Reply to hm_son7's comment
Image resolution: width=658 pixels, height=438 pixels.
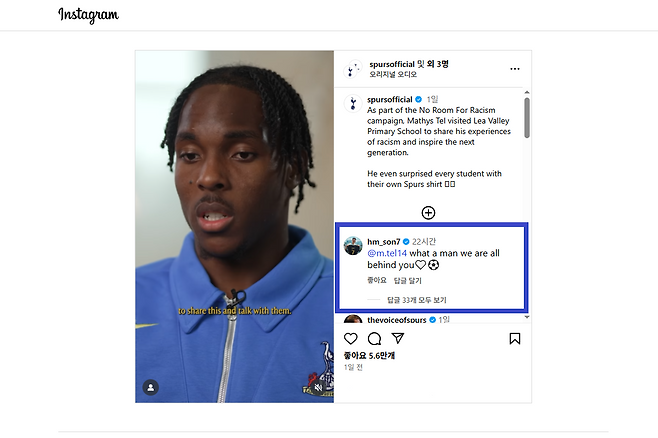click(407, 280)
